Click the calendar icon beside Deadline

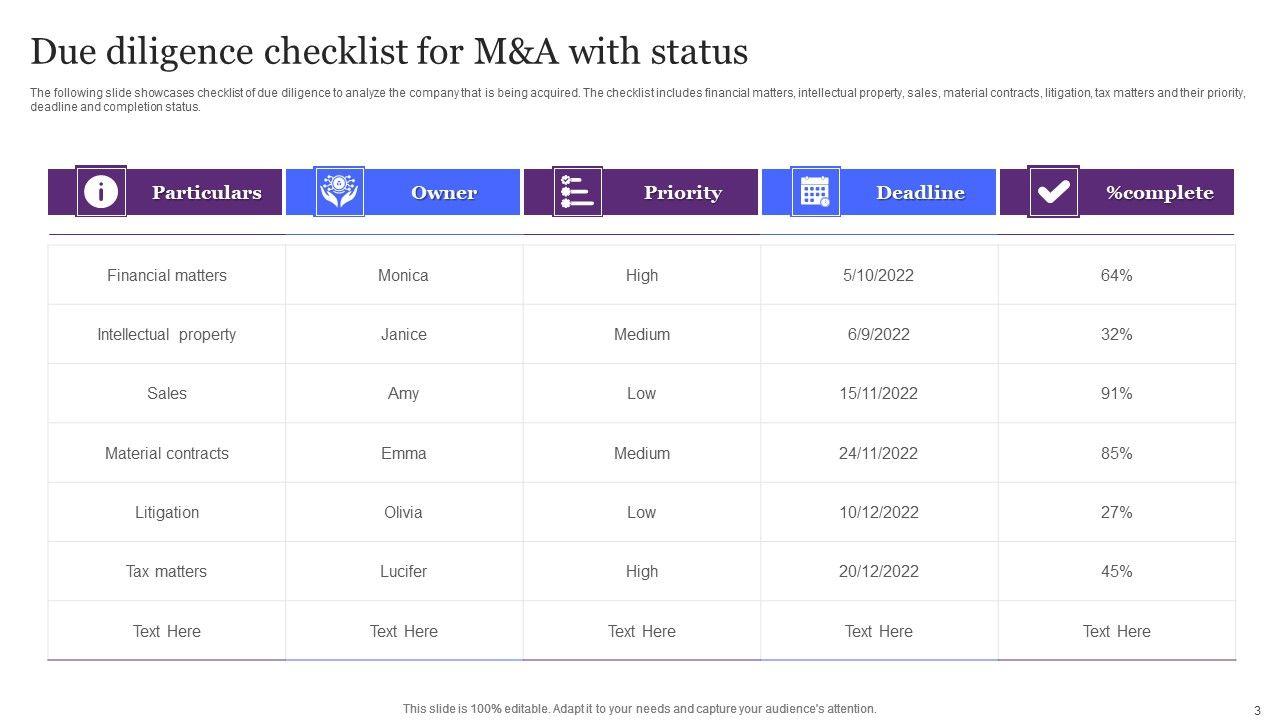815,191
